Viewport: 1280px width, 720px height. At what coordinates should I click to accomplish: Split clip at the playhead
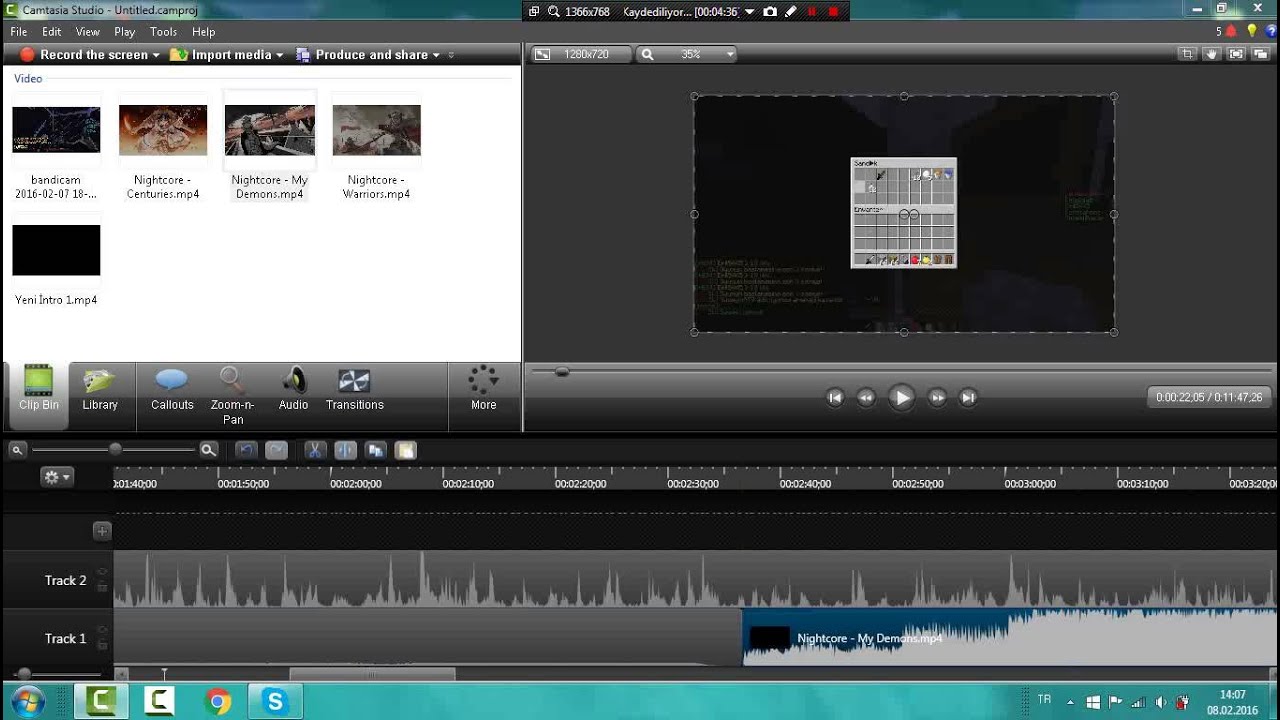[x=345, y=450]
